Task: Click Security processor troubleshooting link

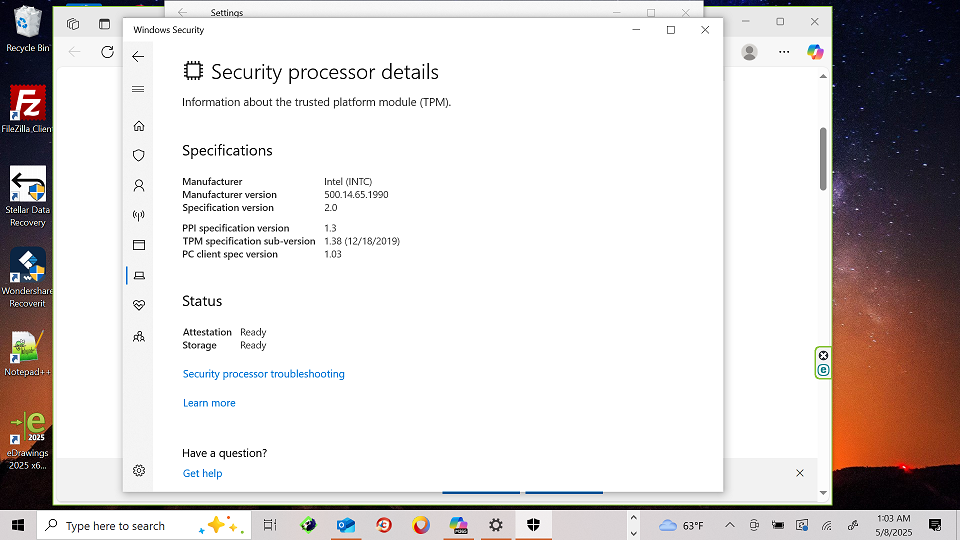Action: 263,374
